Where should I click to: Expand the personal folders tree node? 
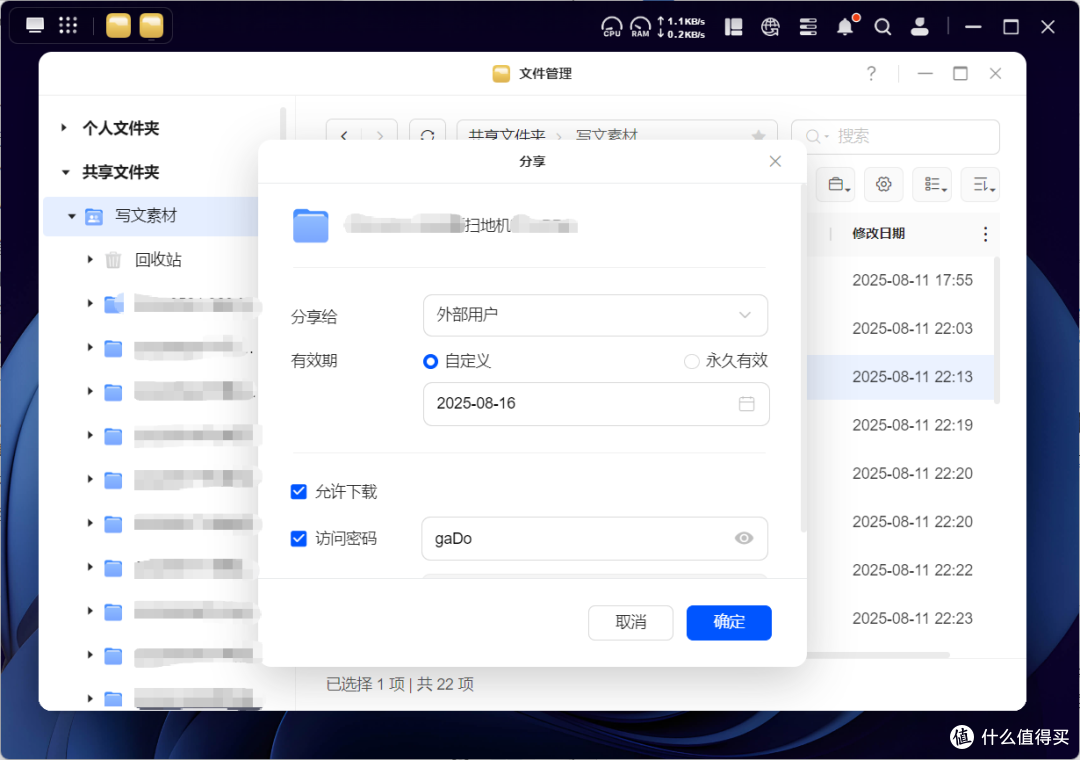click(x=63, y=127)
